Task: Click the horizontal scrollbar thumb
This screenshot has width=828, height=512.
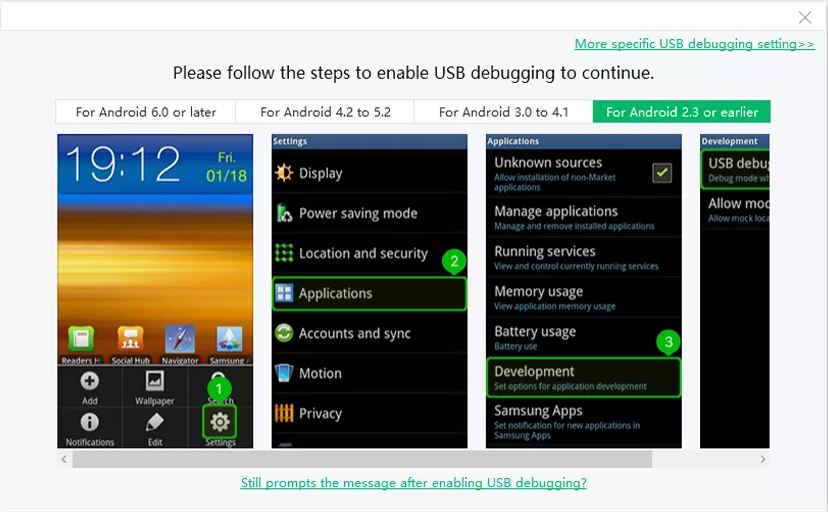Action: click(x=362, y=459)
